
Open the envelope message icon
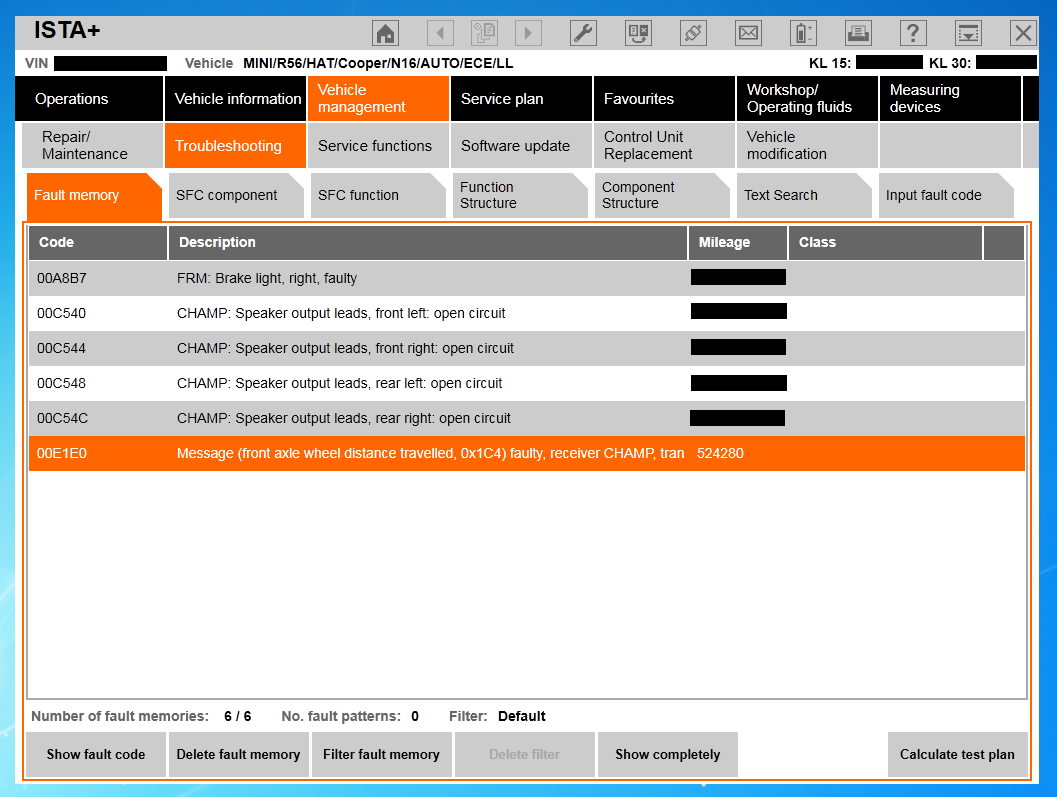pos(748,33)
